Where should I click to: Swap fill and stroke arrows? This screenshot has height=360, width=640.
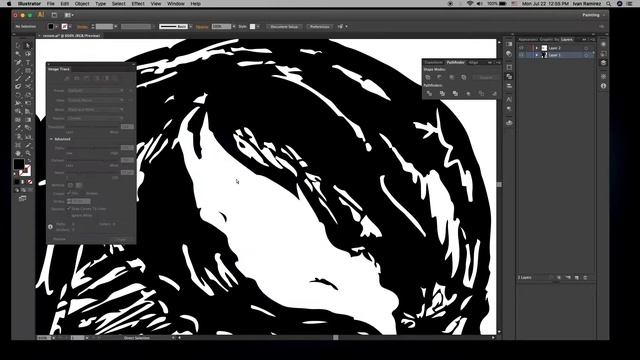coord(29,160)
